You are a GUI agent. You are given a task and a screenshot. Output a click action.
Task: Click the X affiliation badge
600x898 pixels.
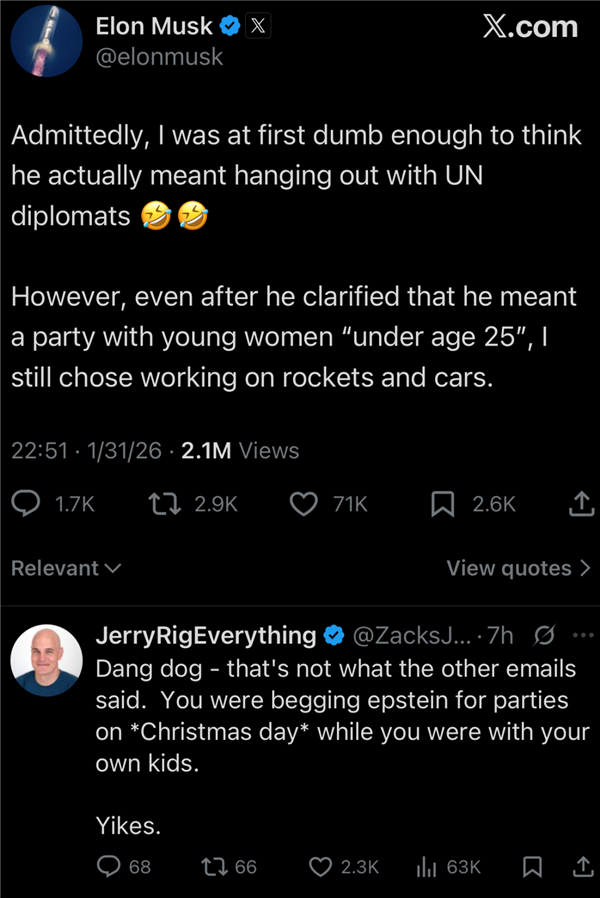(x=257, y=27)
